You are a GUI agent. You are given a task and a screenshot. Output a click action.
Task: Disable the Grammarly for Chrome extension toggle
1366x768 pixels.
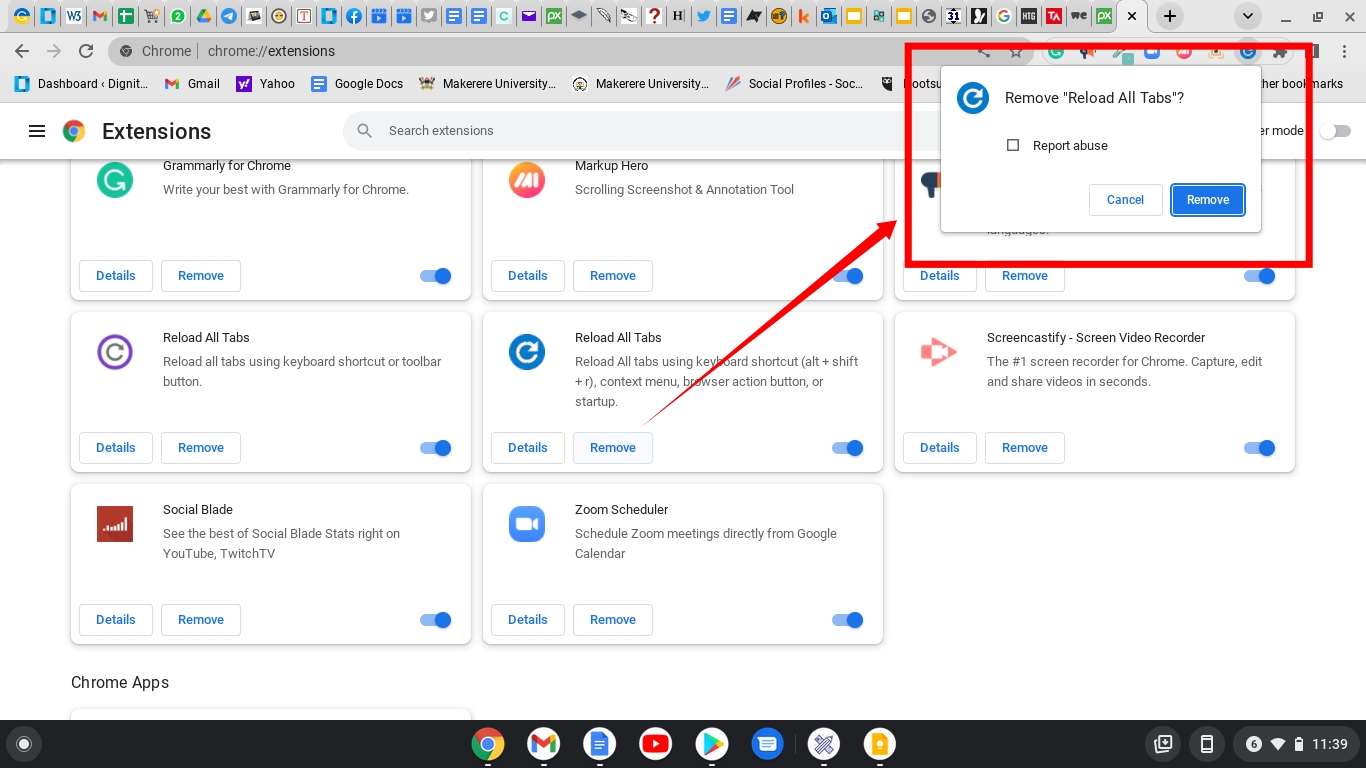(x=436, y=276)
